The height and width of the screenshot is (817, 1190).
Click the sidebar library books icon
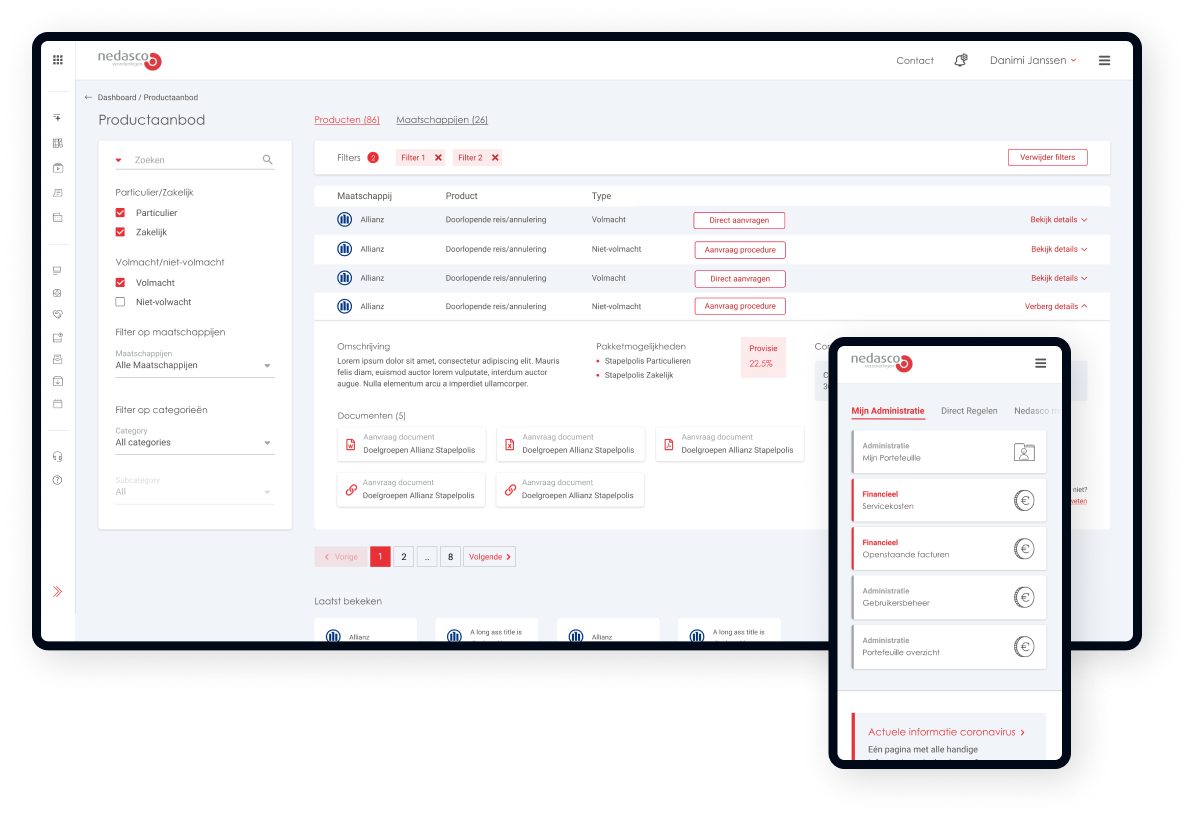58,143
